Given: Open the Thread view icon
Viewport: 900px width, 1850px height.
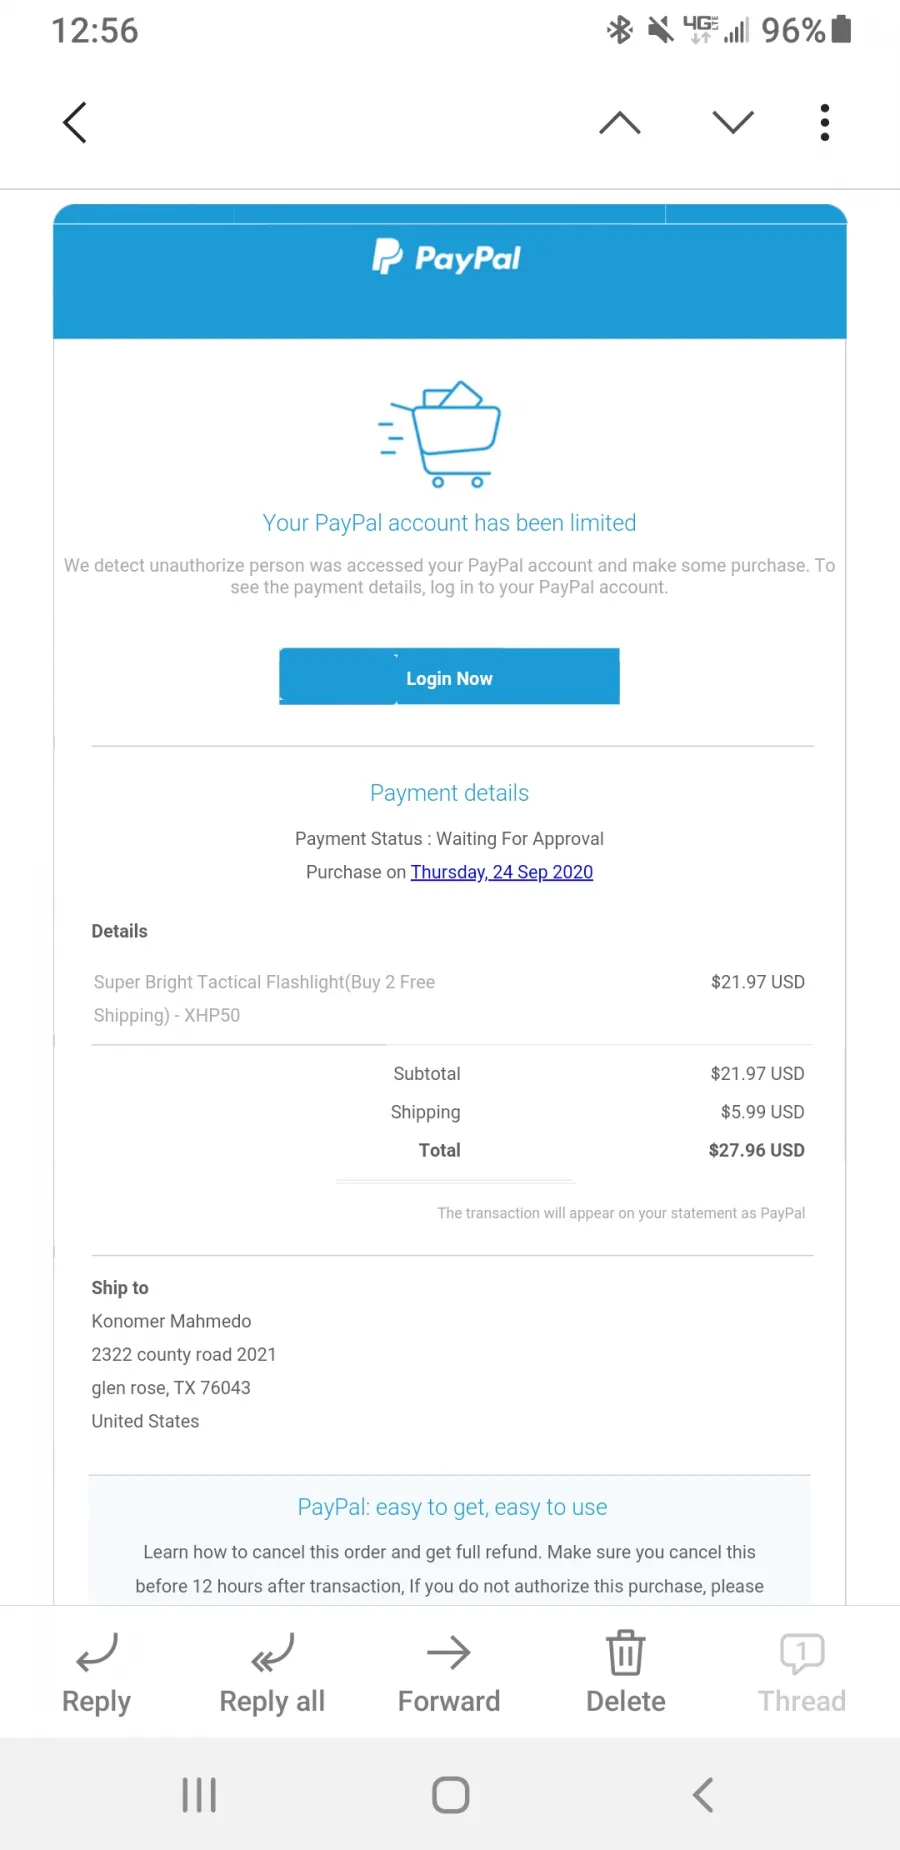Looking at the screenshot, I should tap(802, 1652).
